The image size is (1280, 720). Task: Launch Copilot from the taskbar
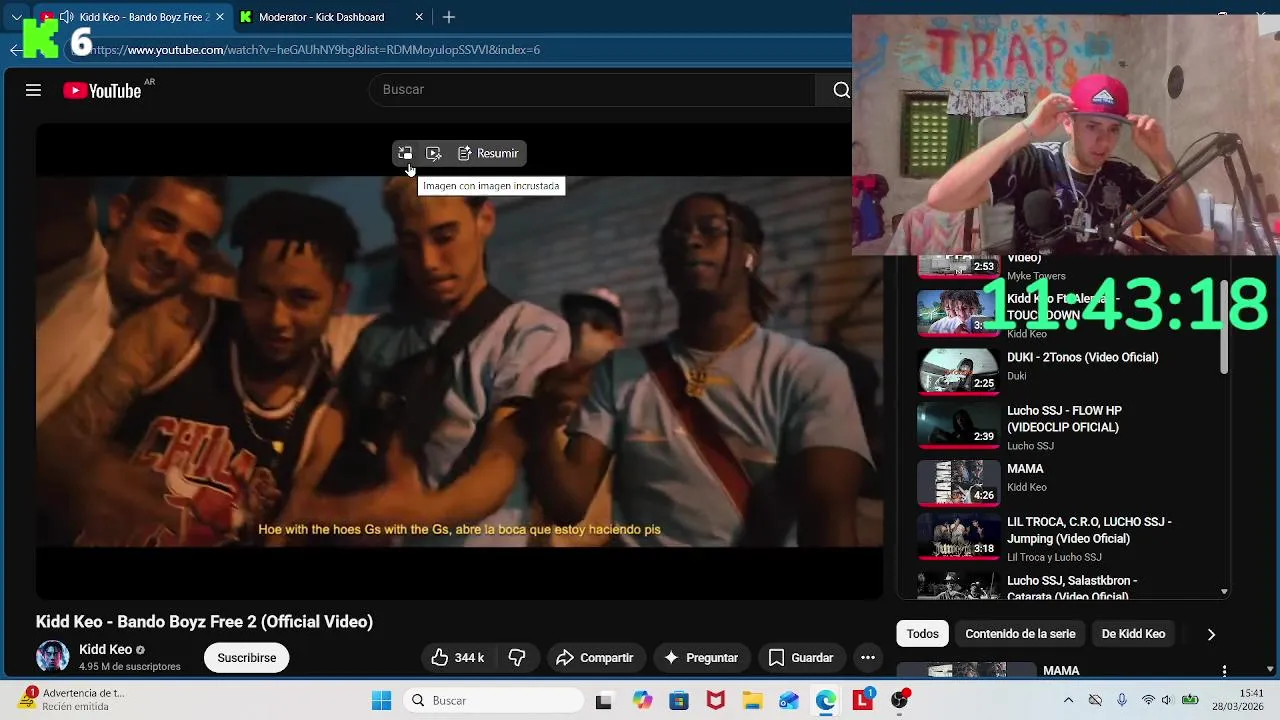(642, 701)
